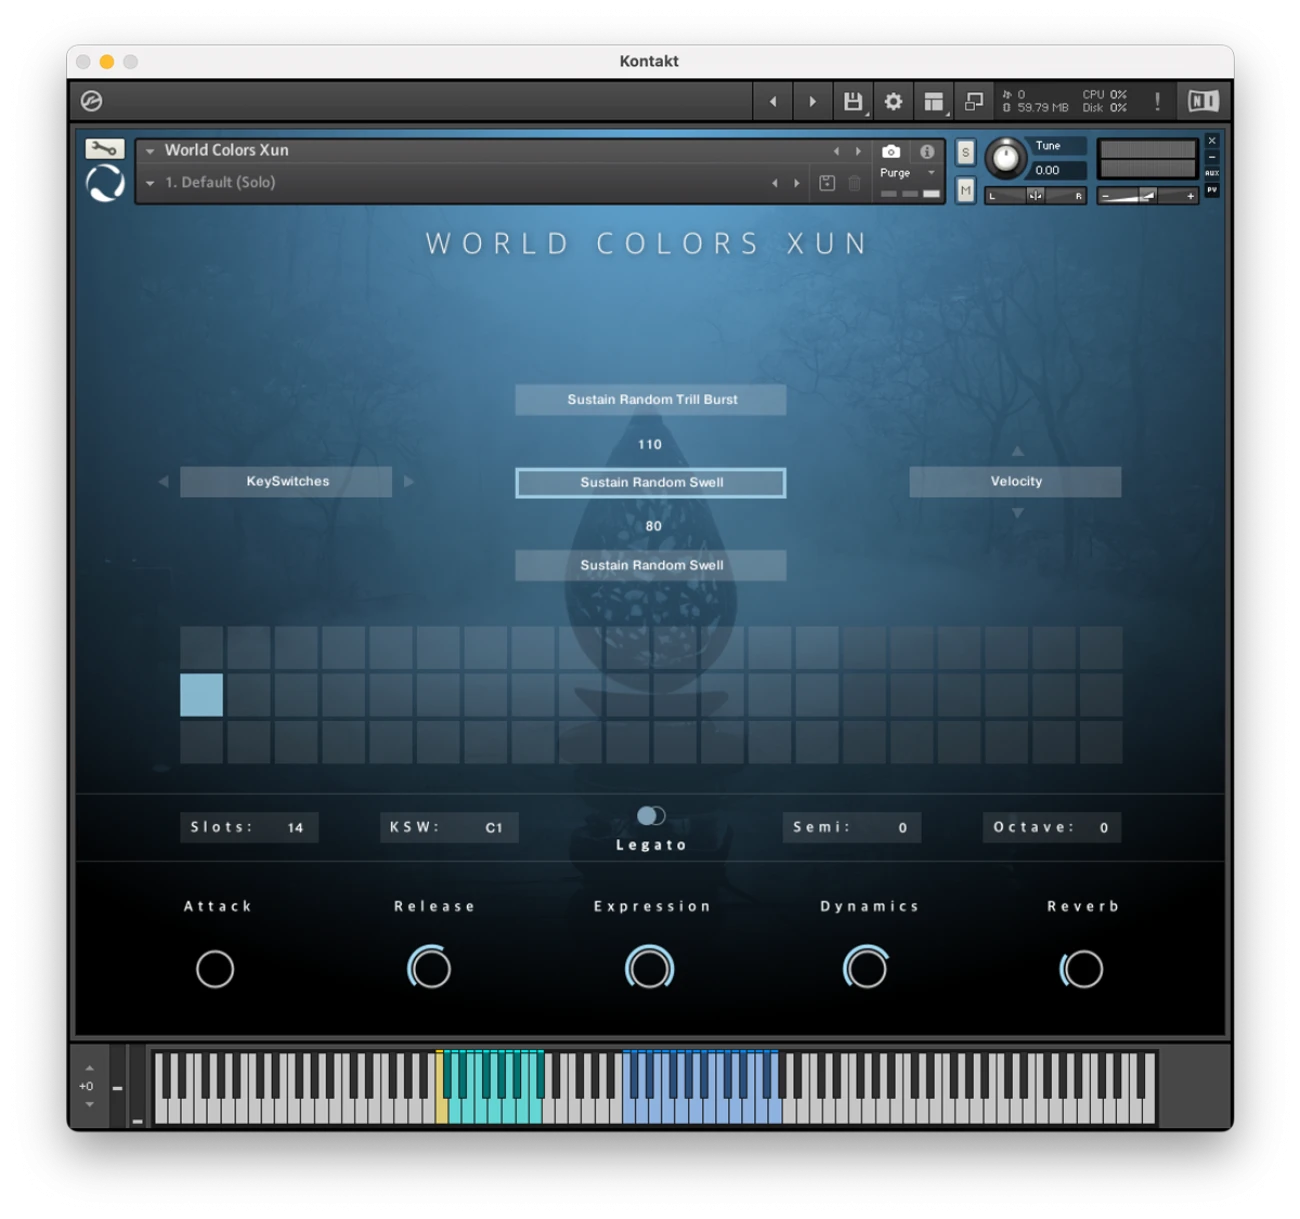
Task: Click the right arrow beside KeySwitches
Action: [408, 482]
